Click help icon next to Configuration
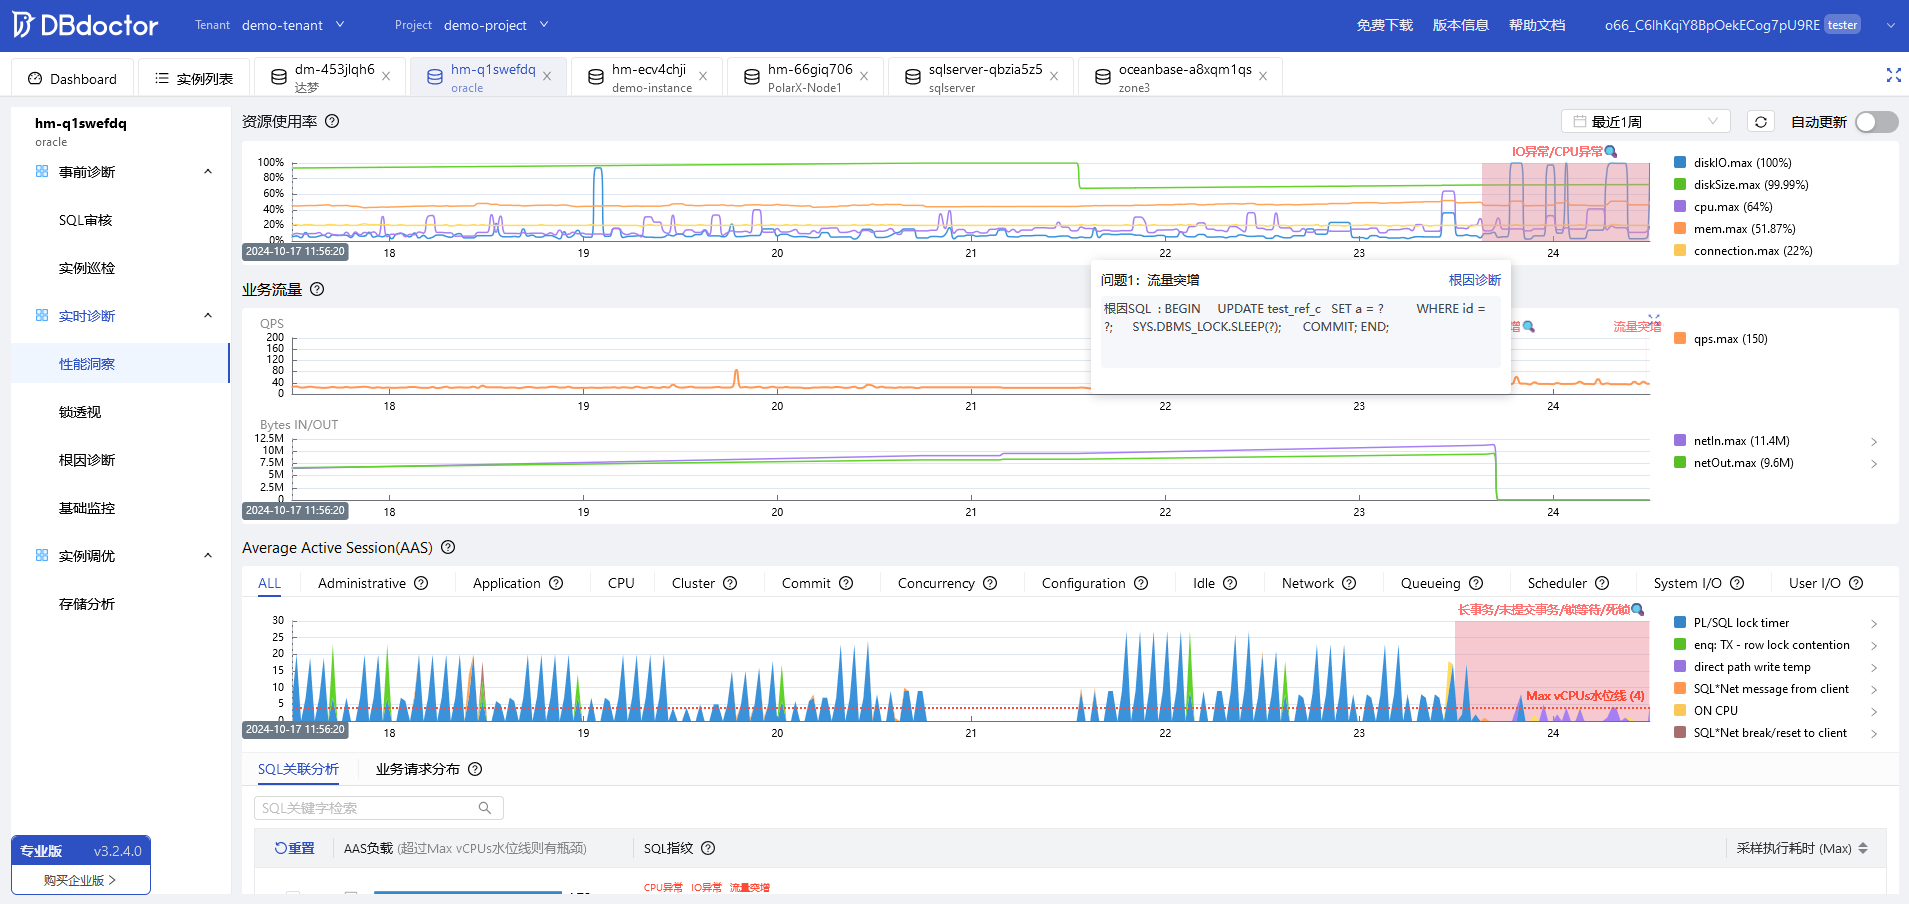Image resolution: width=1909 pixels, height=904 pixels. (1141, 583)
